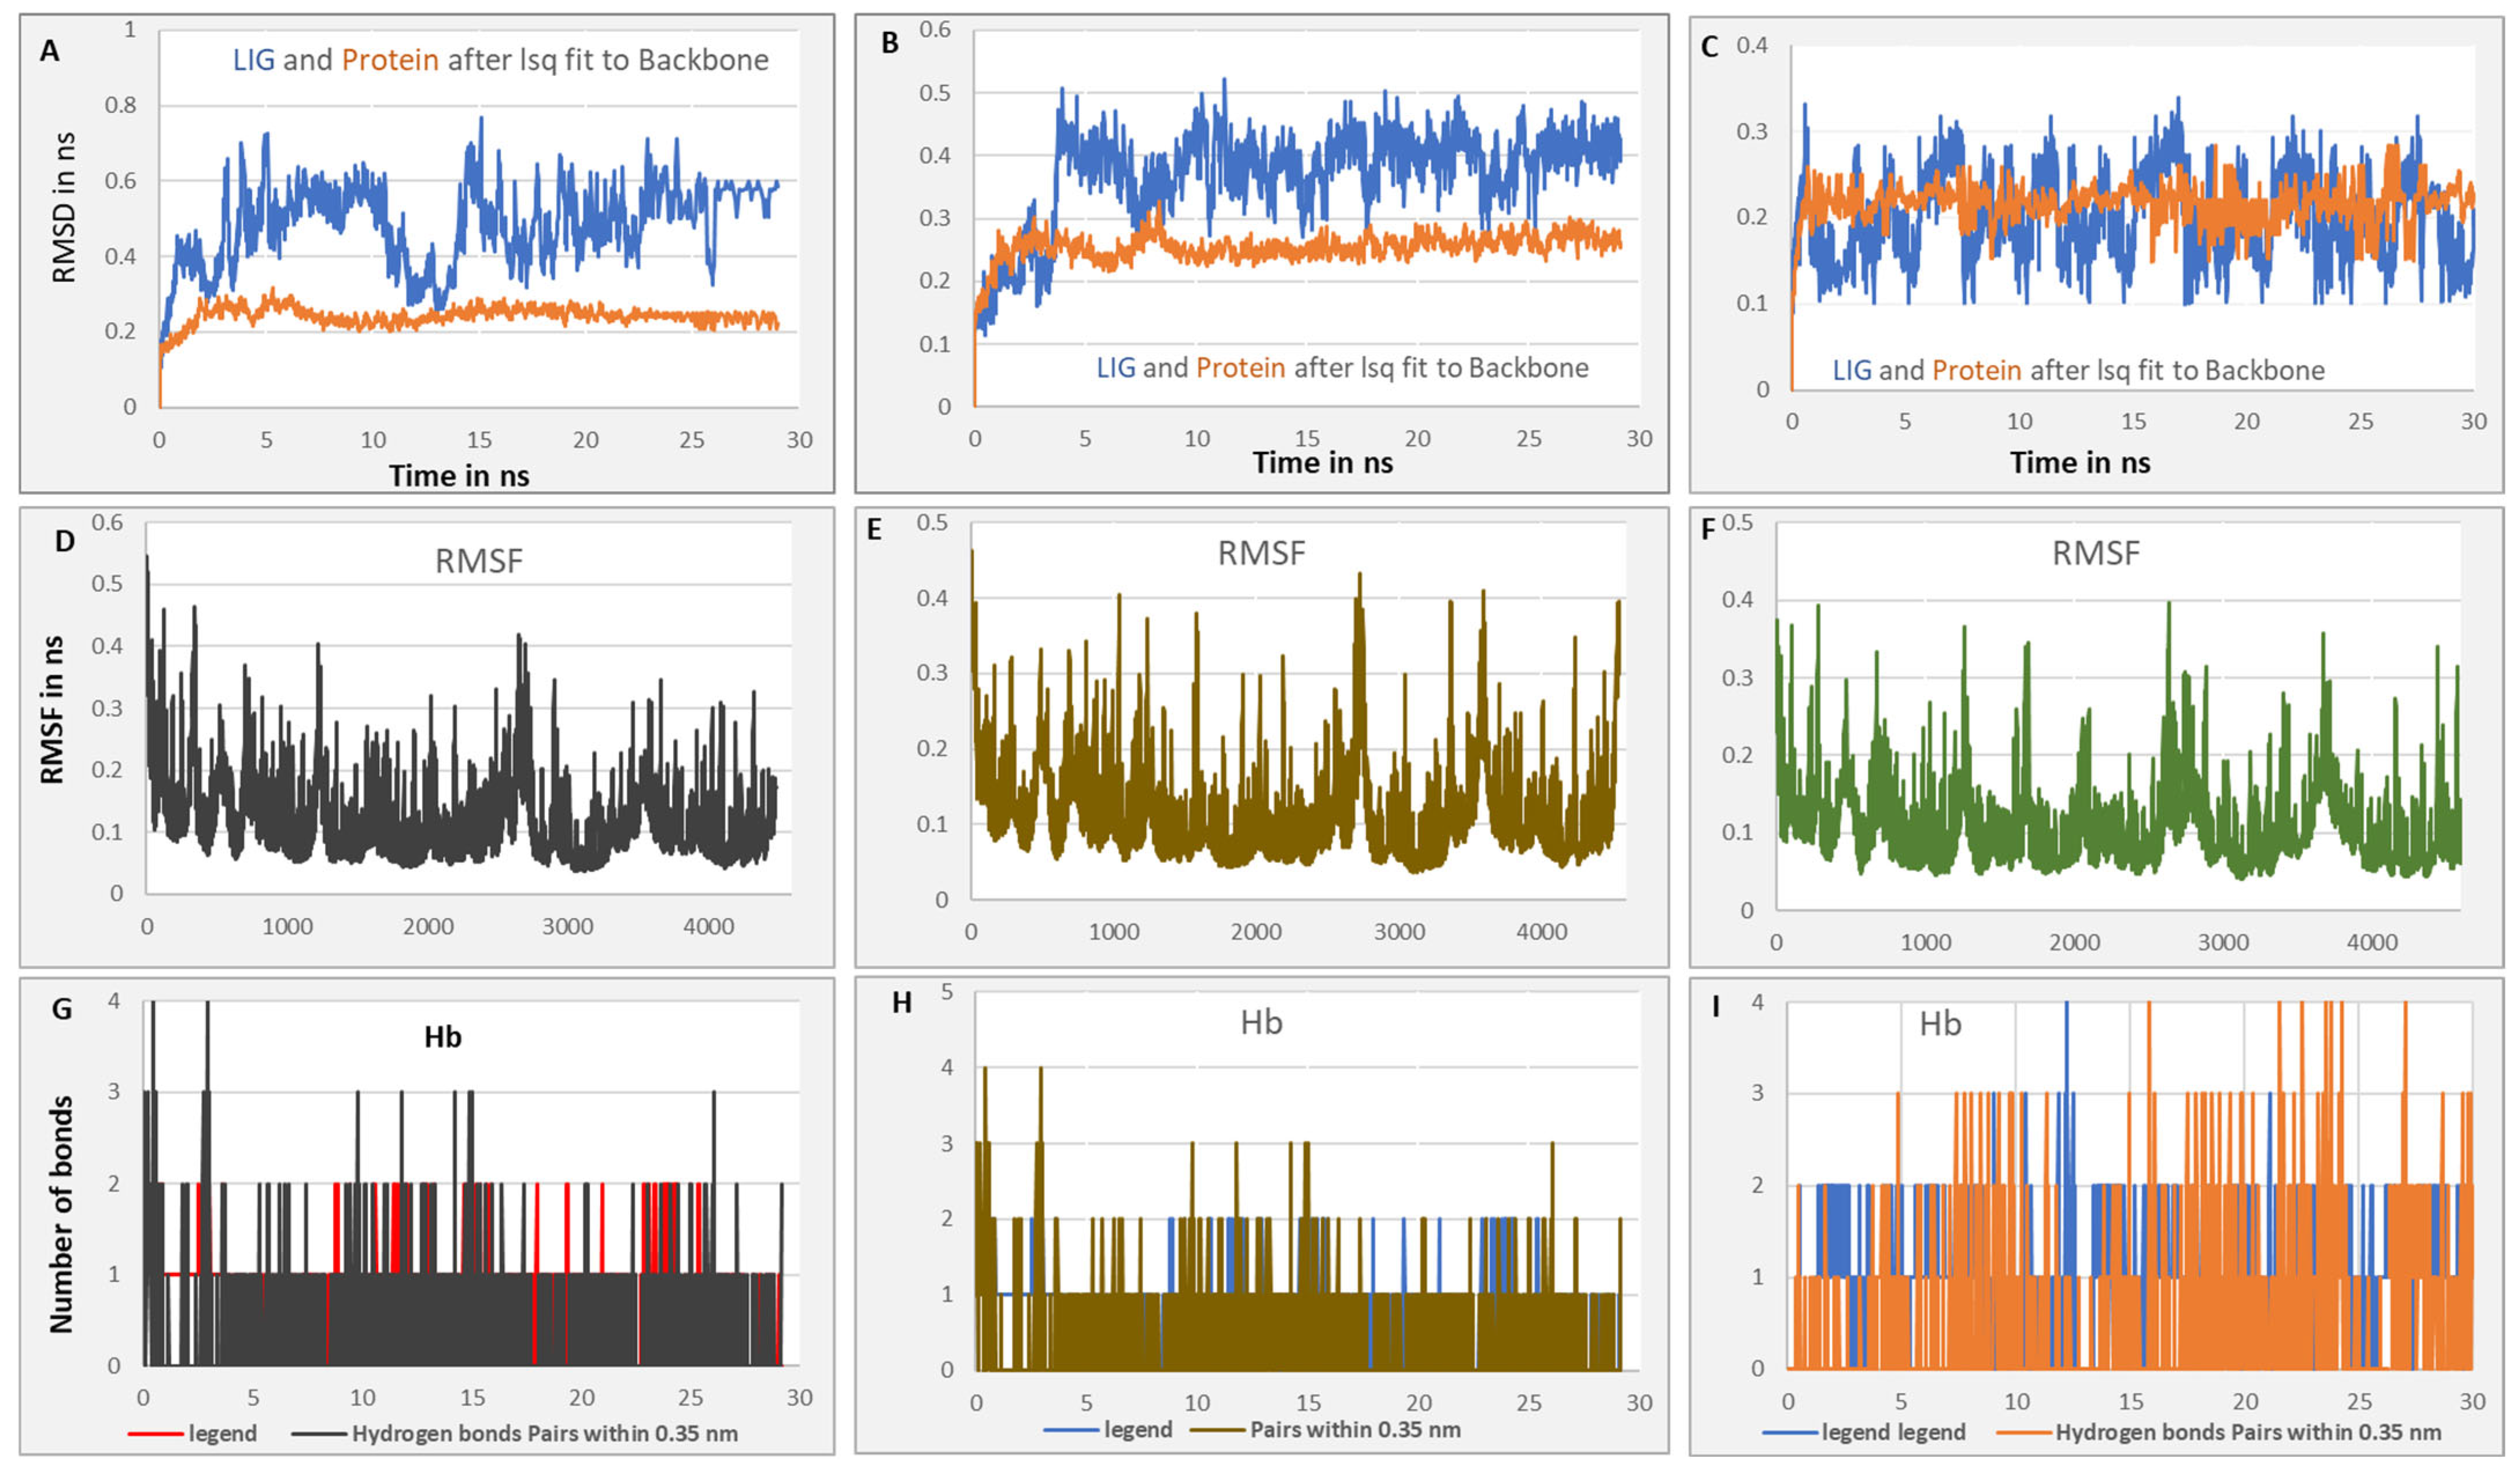
Task: Click the 'Pairs within 0.35 nm' text in panel H
Action: (x=1355, y=1430)
